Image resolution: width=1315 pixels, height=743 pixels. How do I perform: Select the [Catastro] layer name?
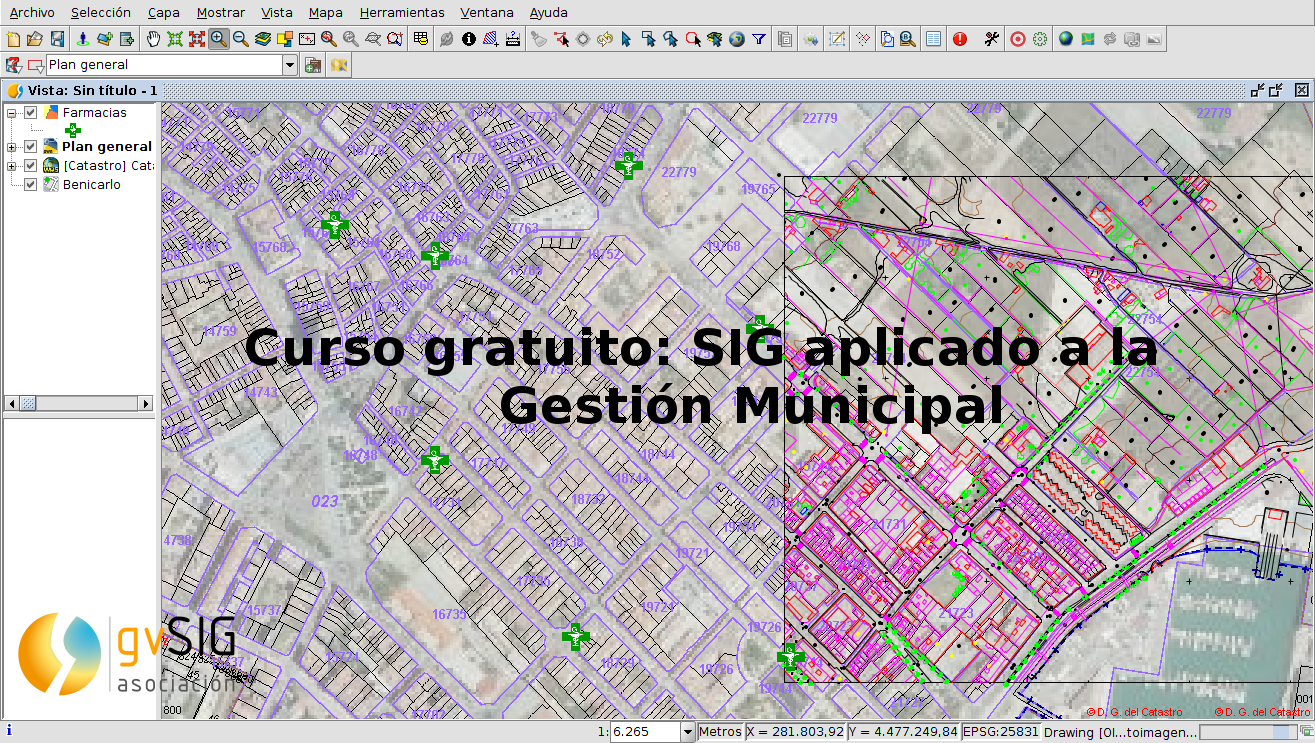(107, 166)
